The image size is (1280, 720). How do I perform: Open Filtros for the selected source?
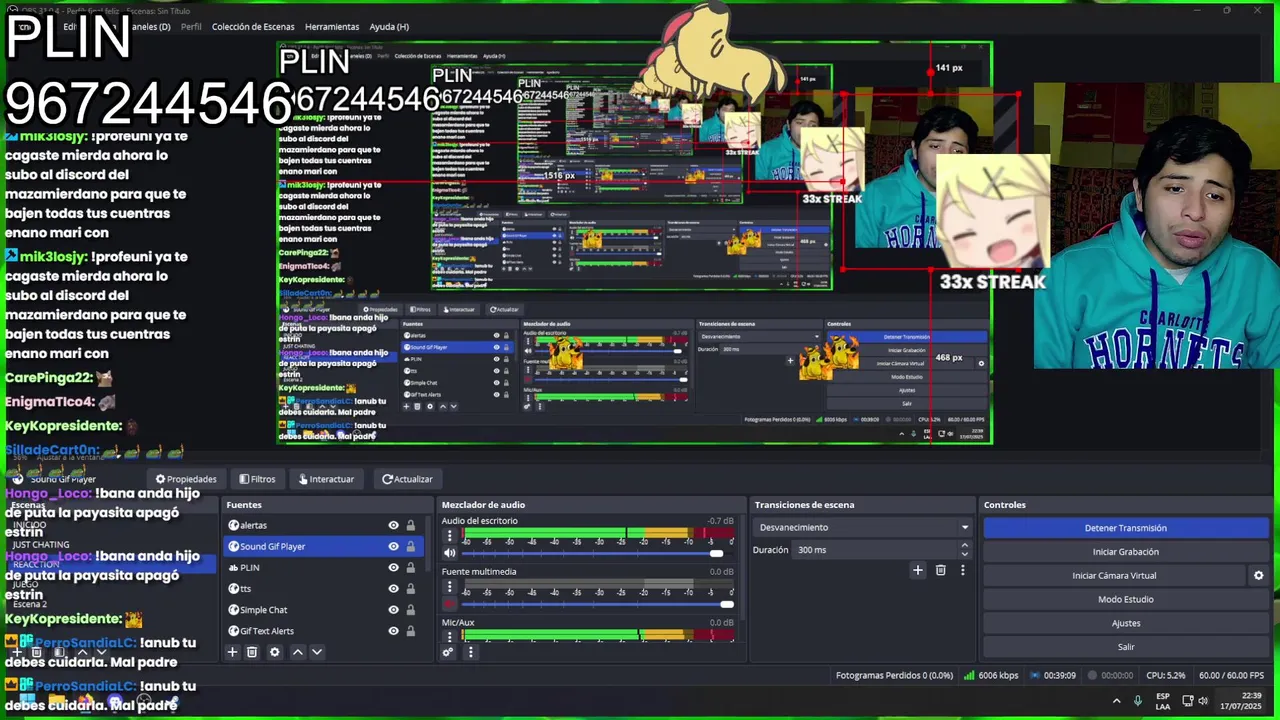(257, 479)
